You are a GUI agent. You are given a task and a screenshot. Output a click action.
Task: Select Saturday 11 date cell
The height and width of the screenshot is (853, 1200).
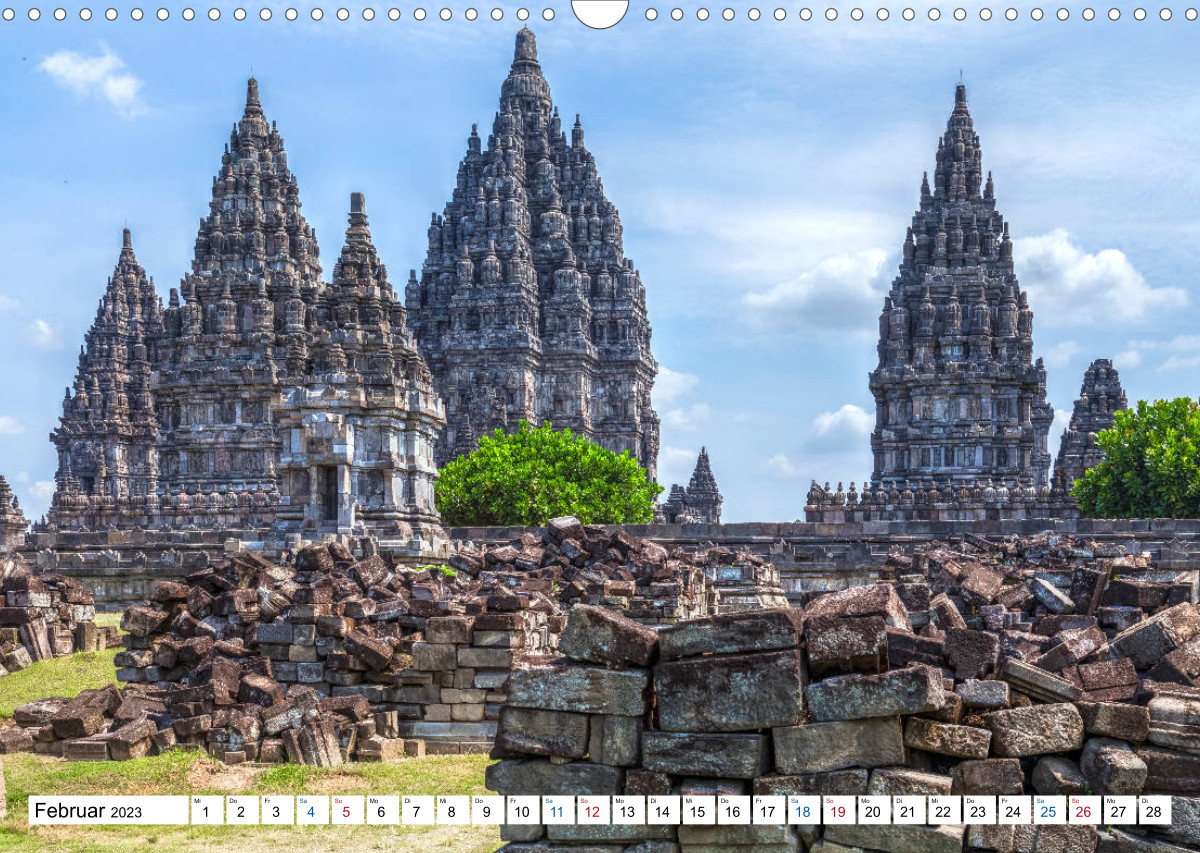557,810
